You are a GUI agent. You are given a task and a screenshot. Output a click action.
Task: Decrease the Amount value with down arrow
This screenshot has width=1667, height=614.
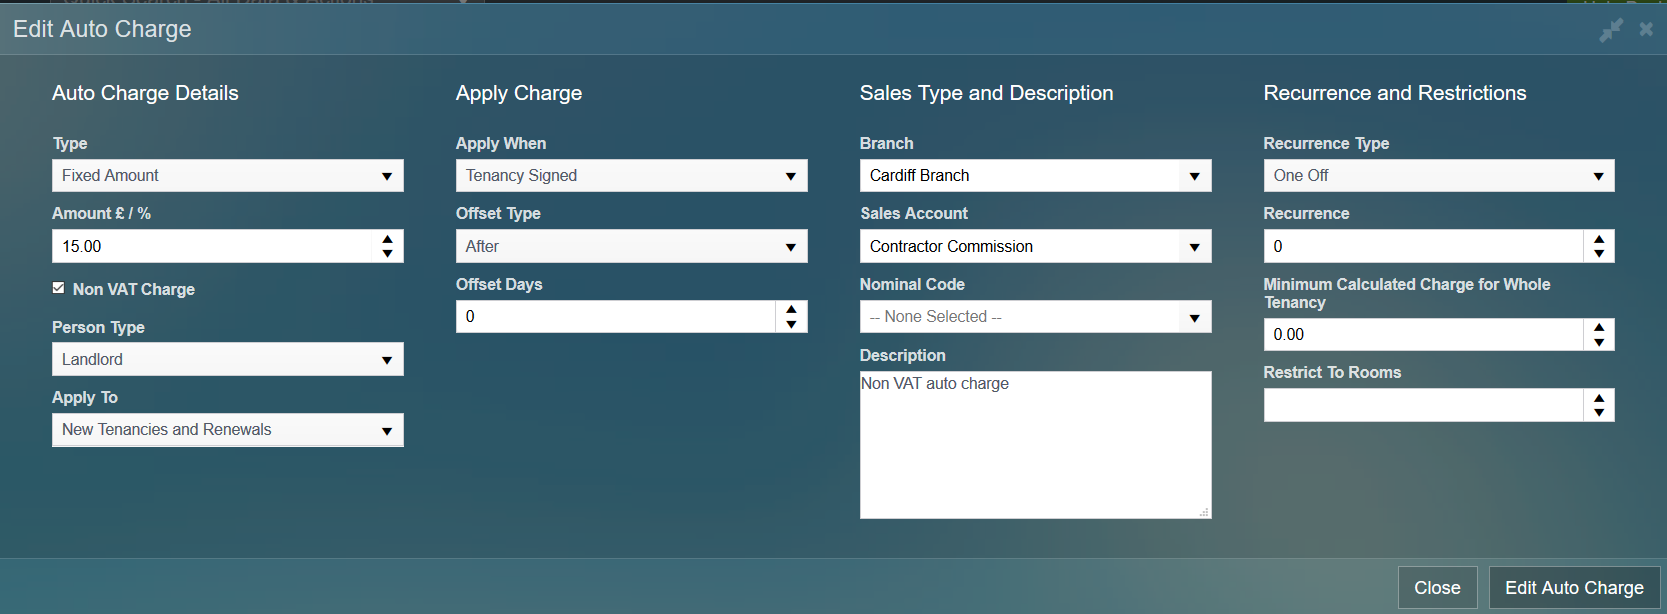coord(387,254)
